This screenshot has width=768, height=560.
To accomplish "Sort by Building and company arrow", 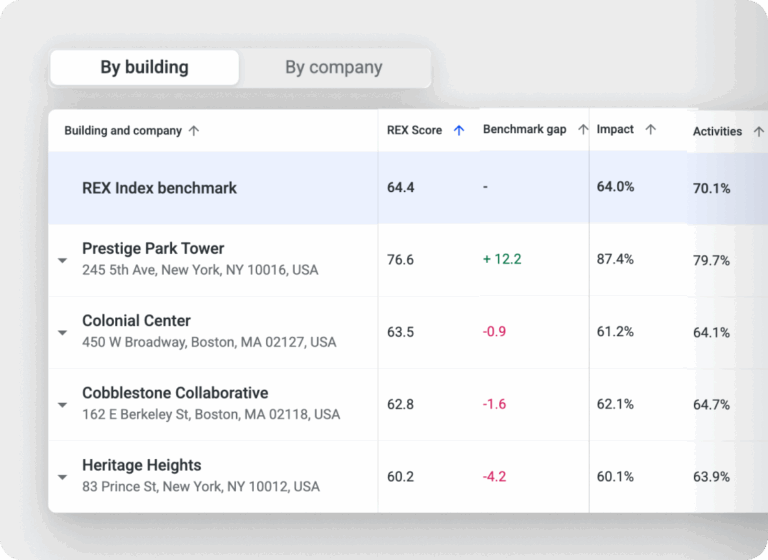I will coord(194,131).
